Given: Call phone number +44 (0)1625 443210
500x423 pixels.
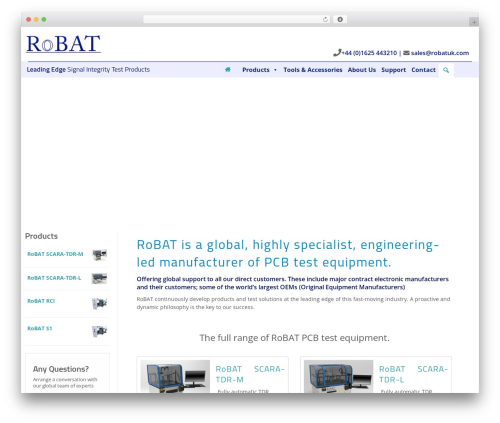Looking at the screenshot, I should click(369, 53).
